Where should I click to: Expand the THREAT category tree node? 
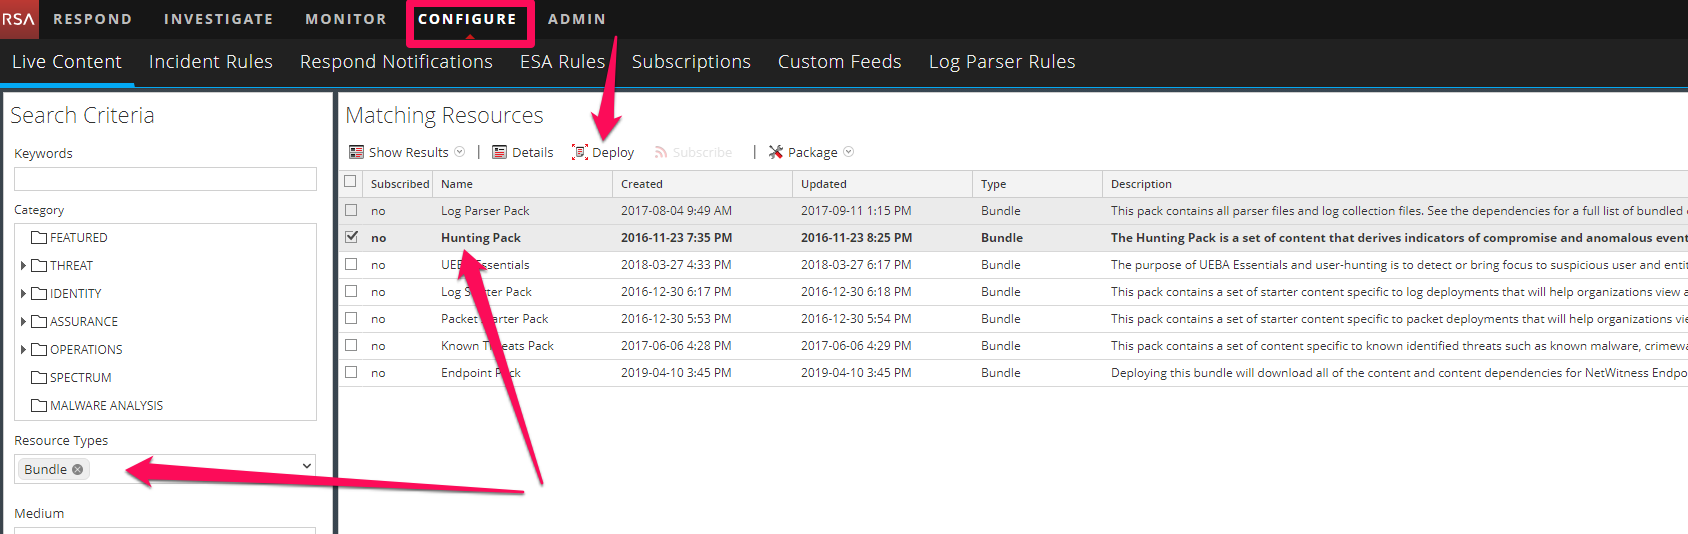click(x=23, y=266)
